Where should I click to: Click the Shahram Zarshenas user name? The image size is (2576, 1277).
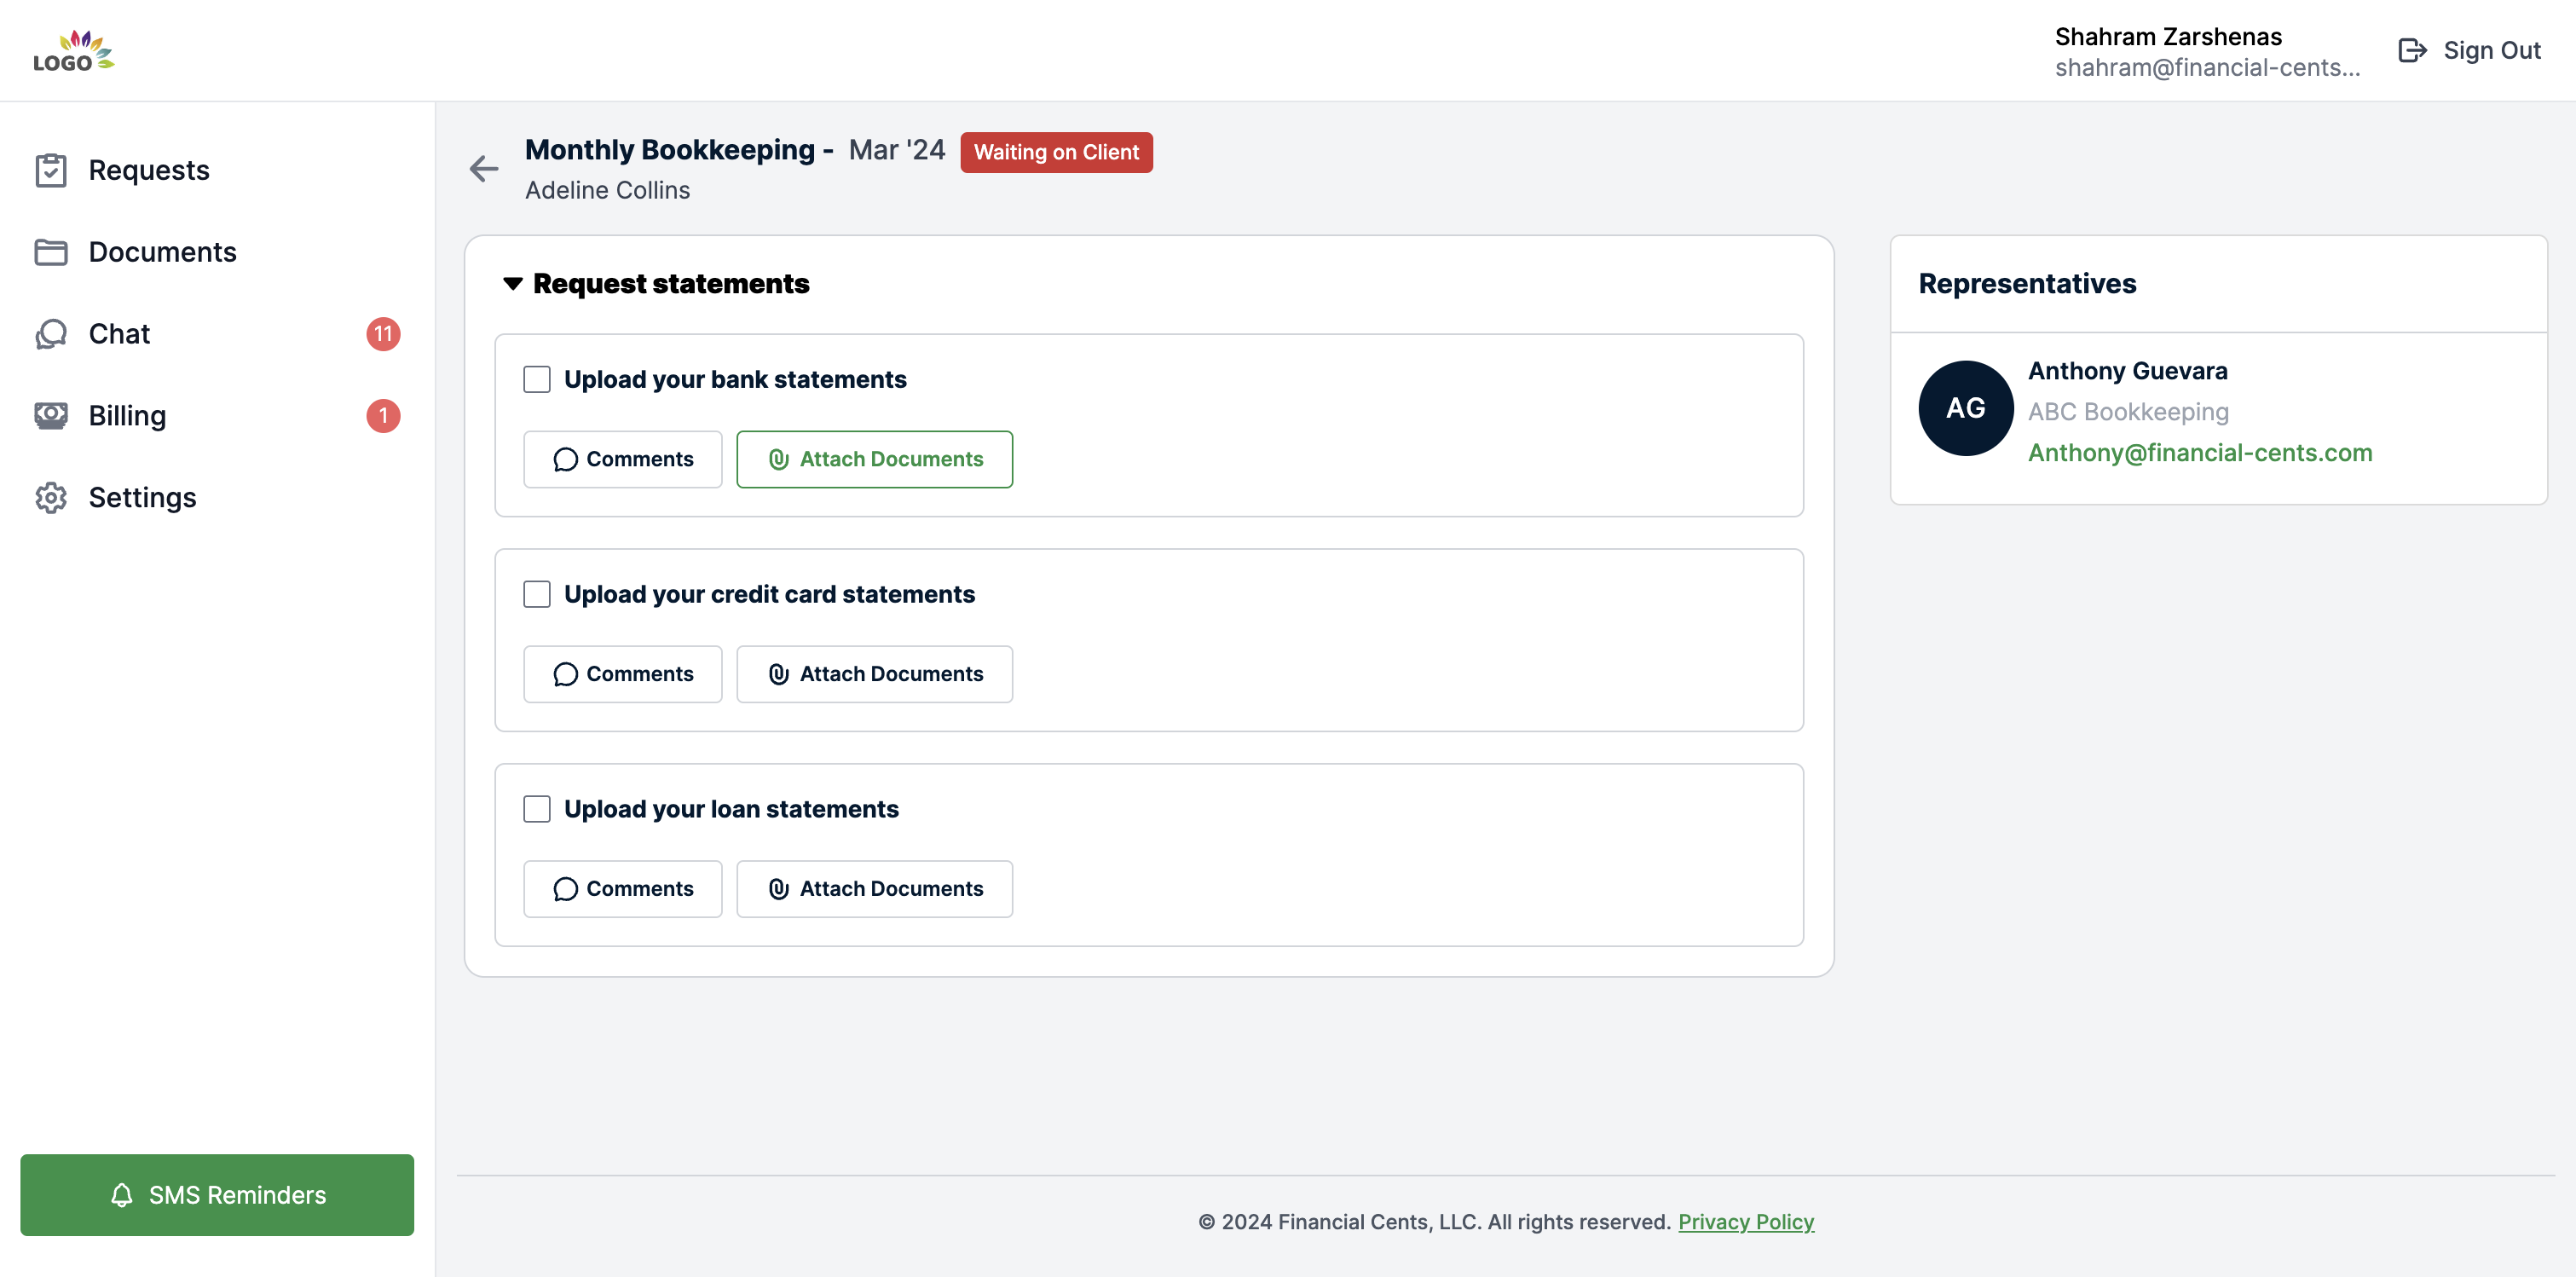pyautogui.click(x=2168, y=36)
